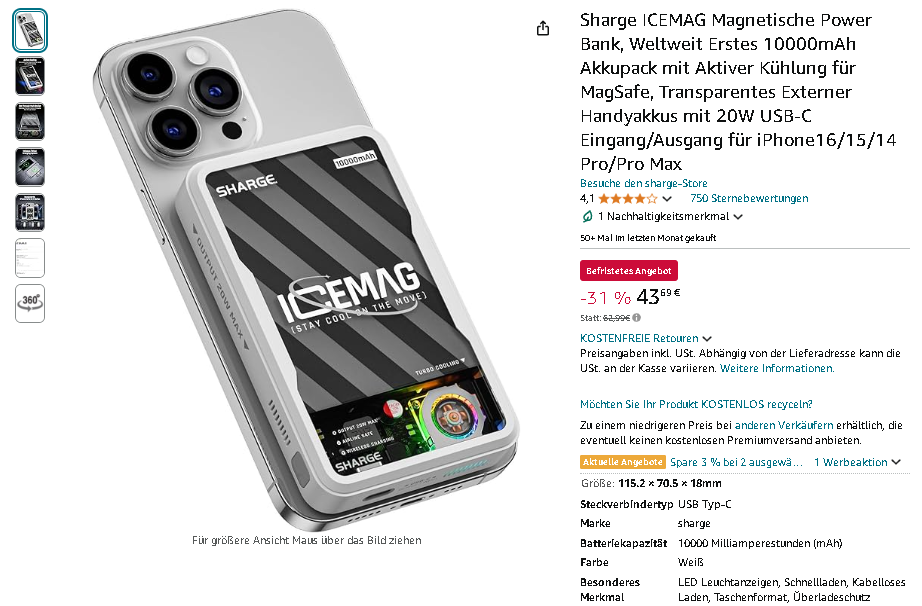Select the fourth product image thumbnail
The height and width of the screenshot is (606, 922).
point(30,167)
